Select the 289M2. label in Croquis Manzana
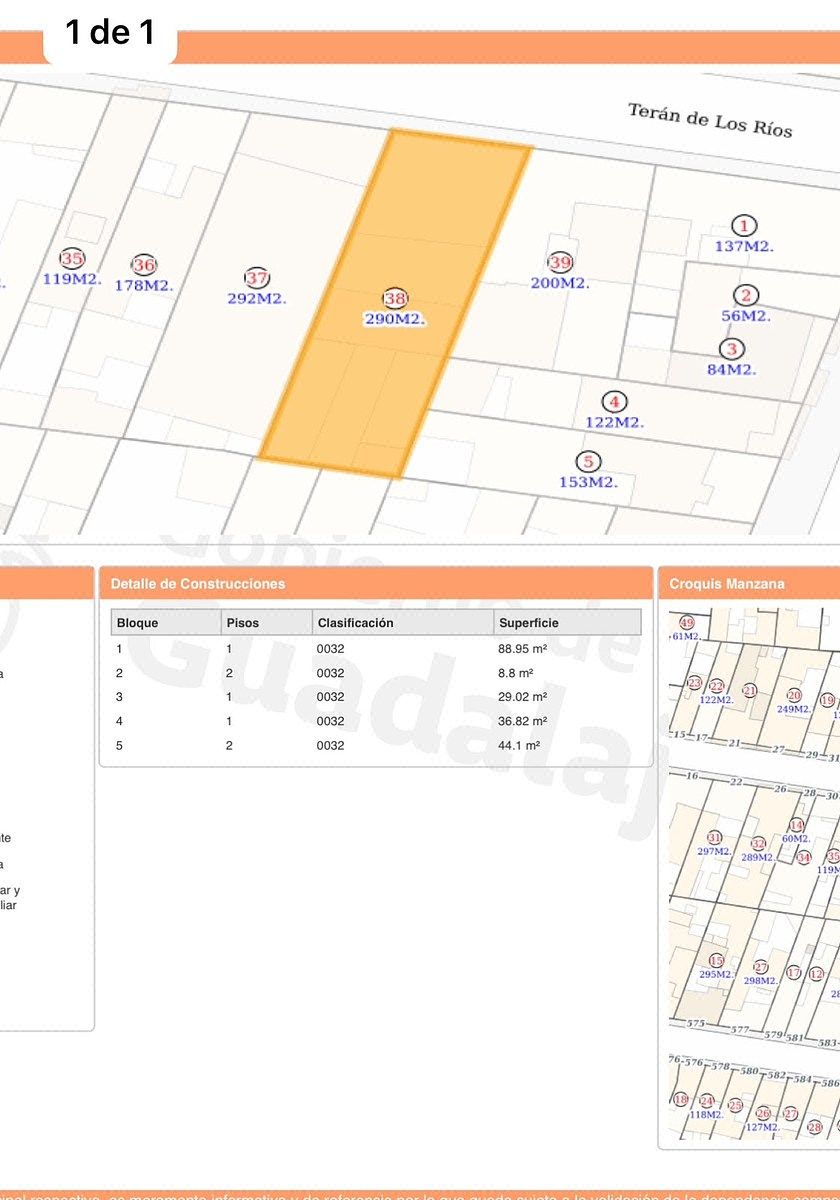 coord(757,857)
